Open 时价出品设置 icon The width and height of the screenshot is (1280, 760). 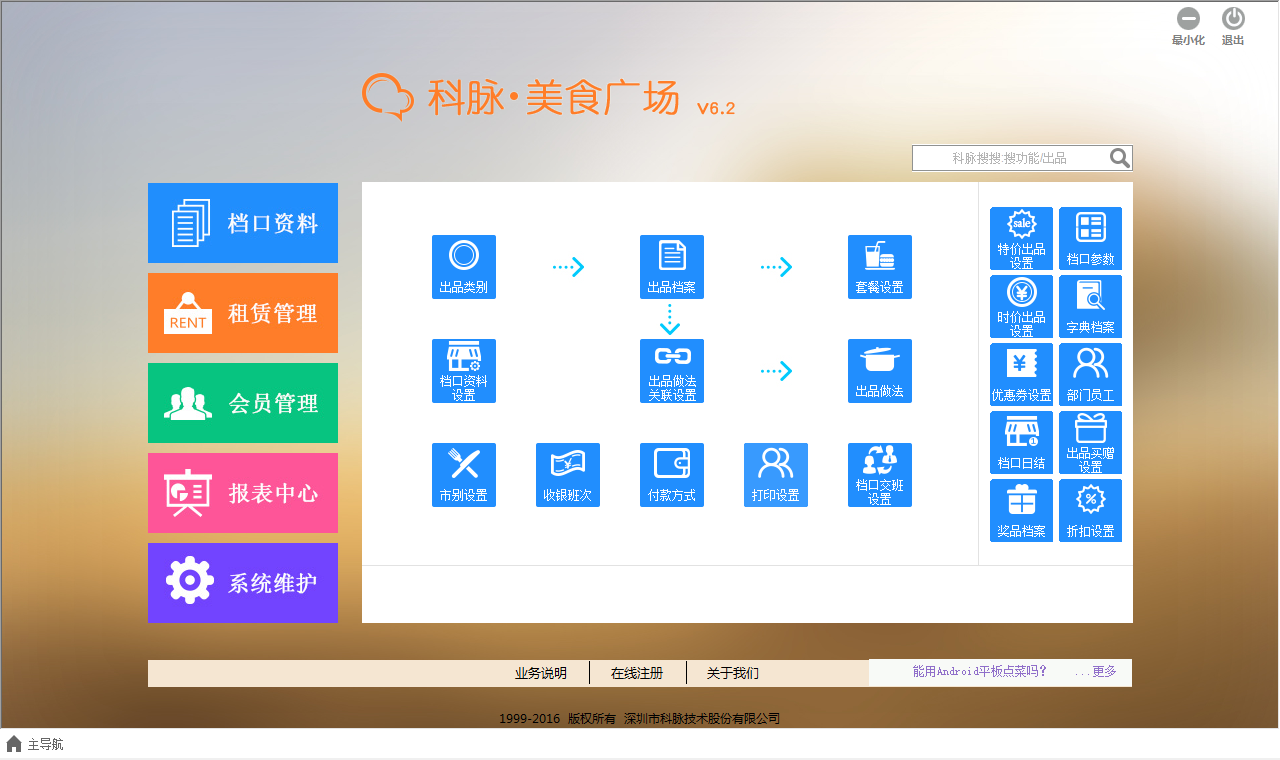pos(1021,306)
